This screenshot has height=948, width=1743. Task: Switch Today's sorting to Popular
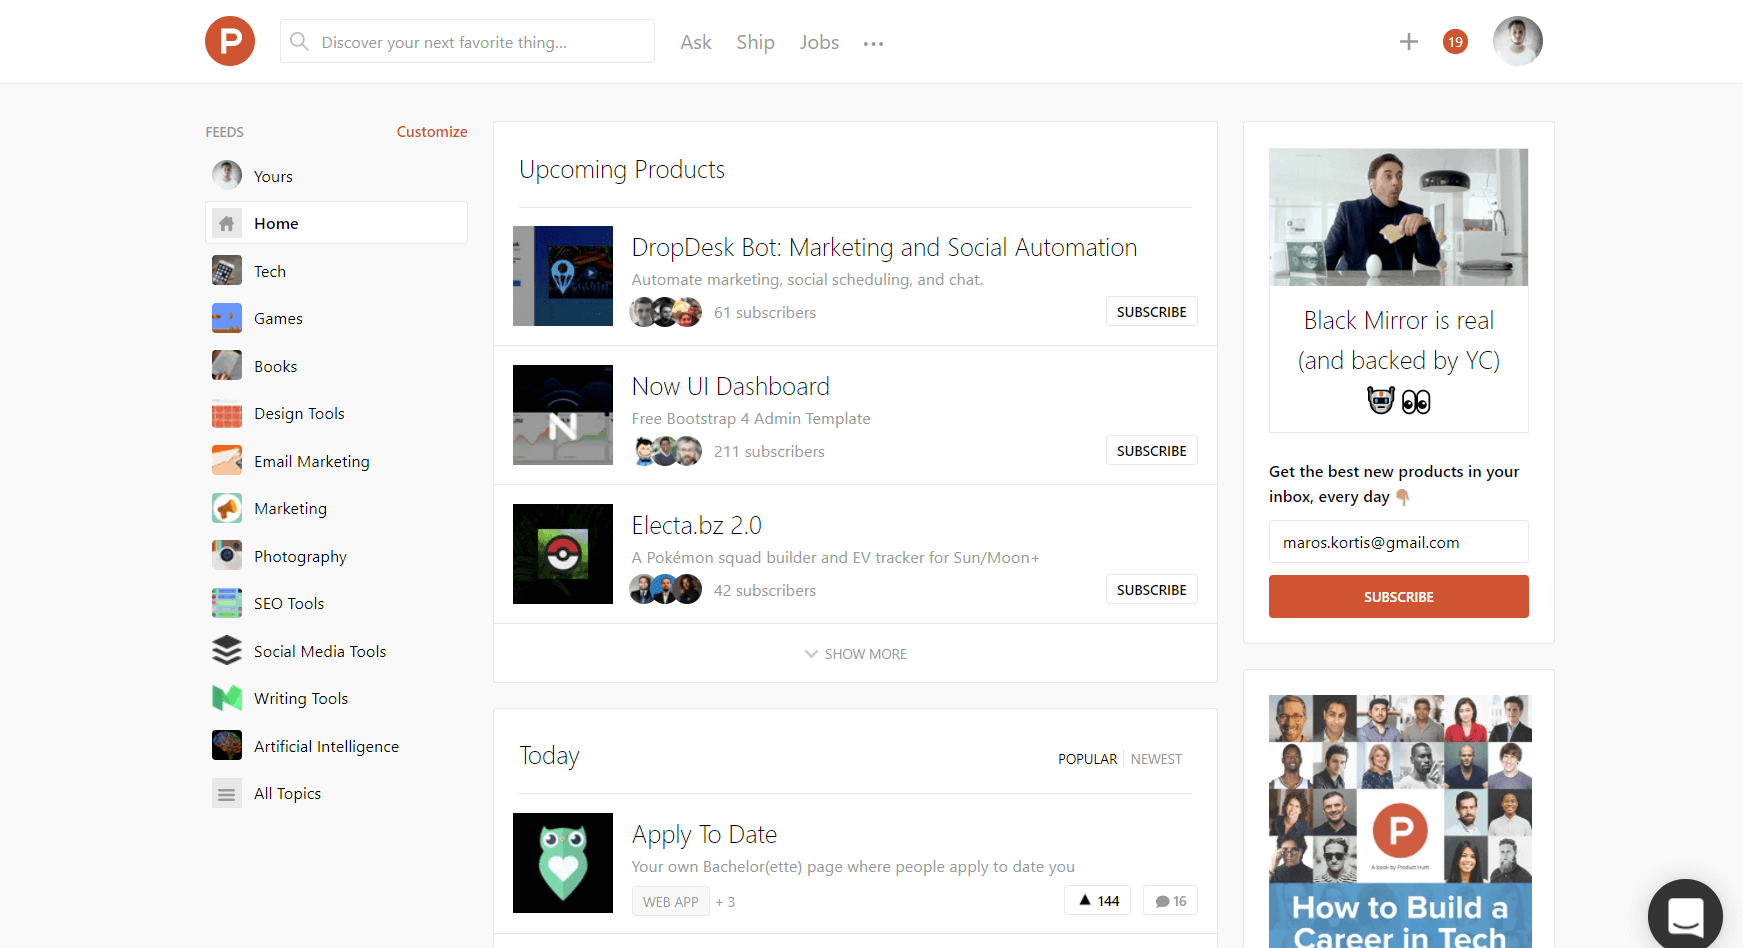point(1087,759)
